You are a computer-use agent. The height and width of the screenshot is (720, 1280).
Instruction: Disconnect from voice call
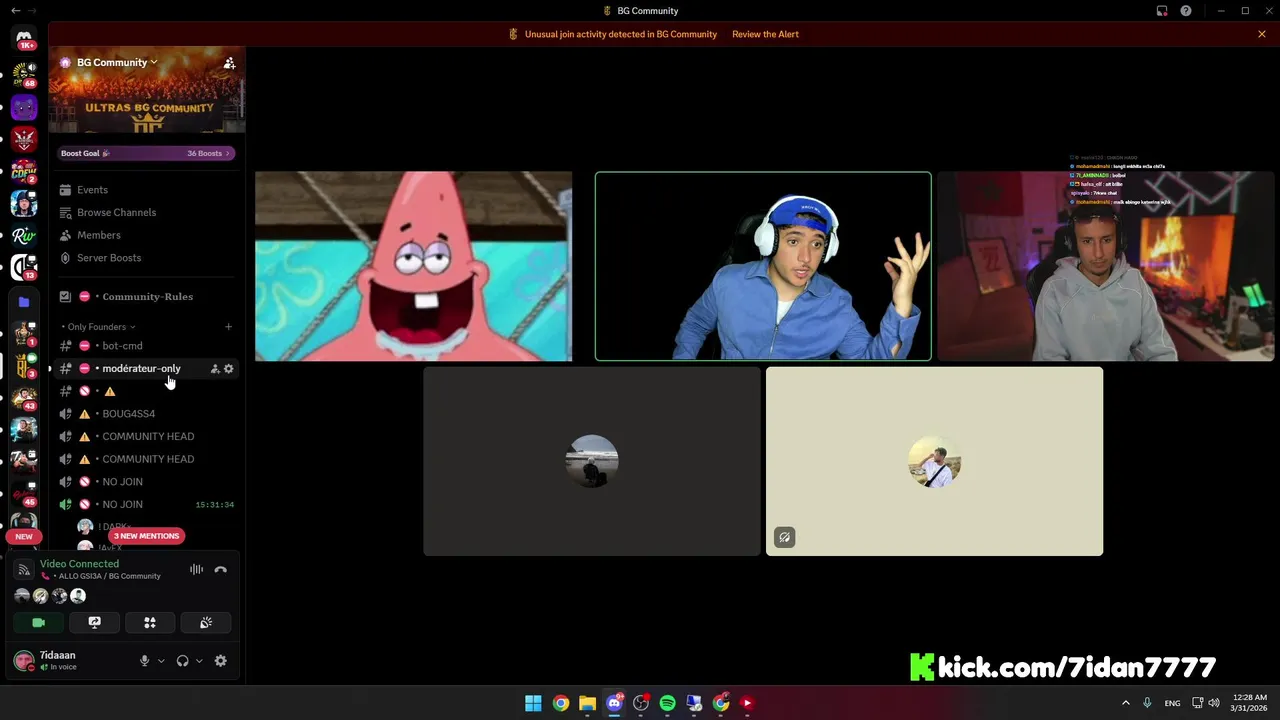click(x=220, y=570)
